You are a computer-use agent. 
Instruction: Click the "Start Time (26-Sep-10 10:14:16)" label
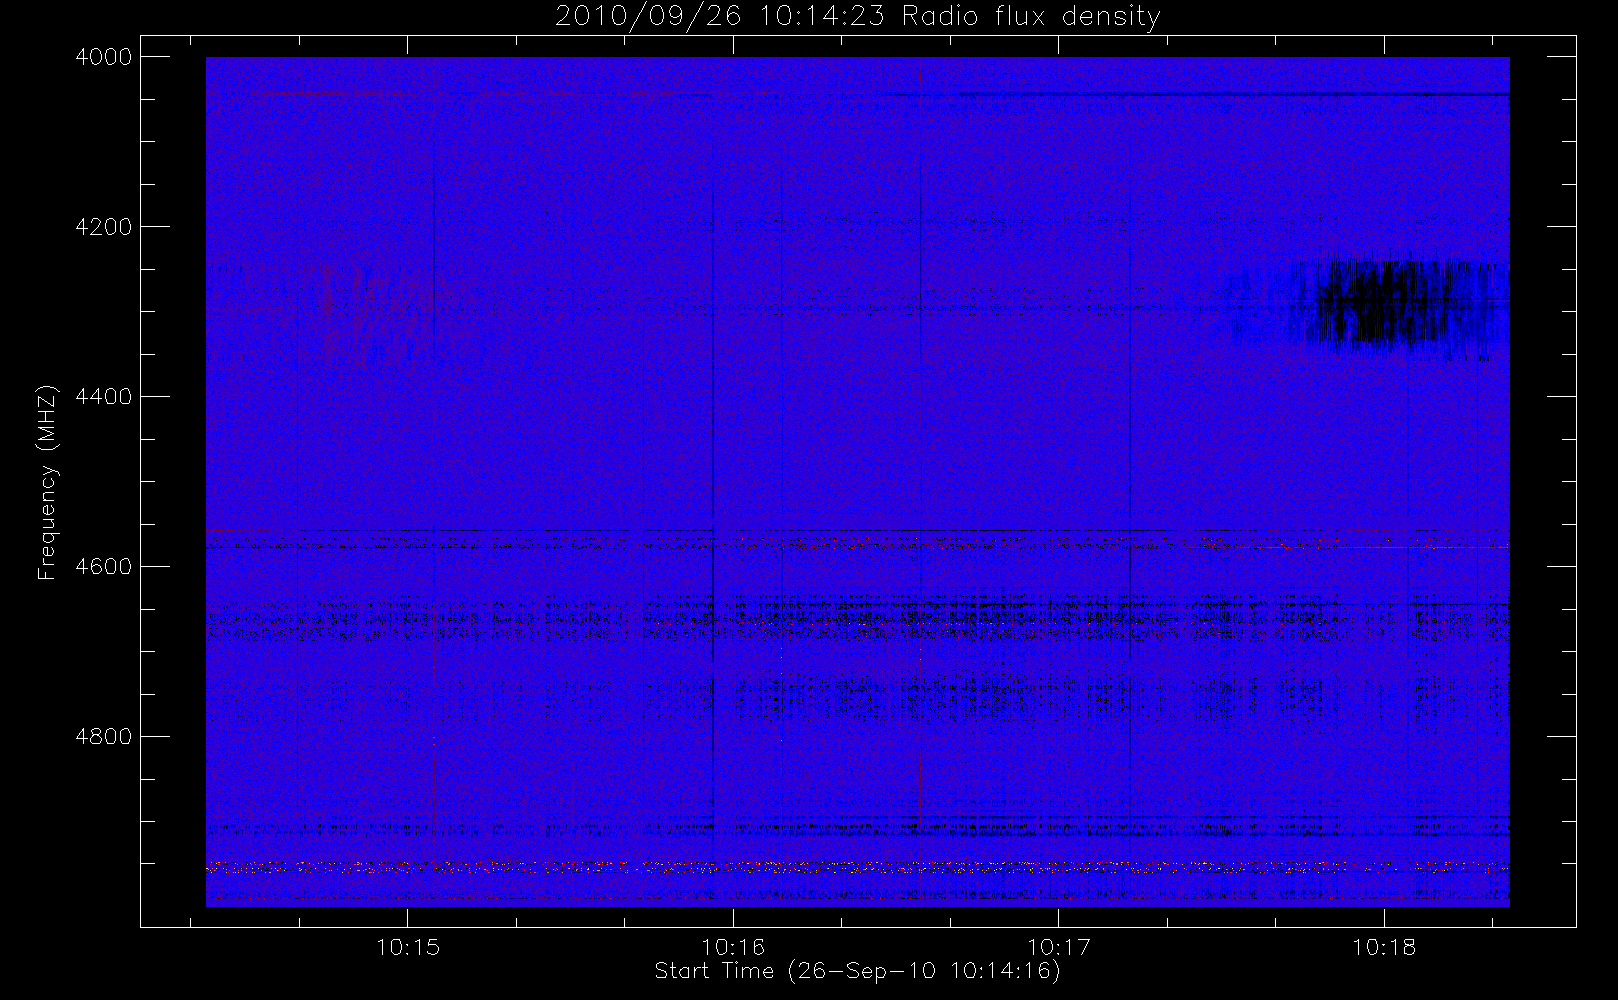coord(857,971)
